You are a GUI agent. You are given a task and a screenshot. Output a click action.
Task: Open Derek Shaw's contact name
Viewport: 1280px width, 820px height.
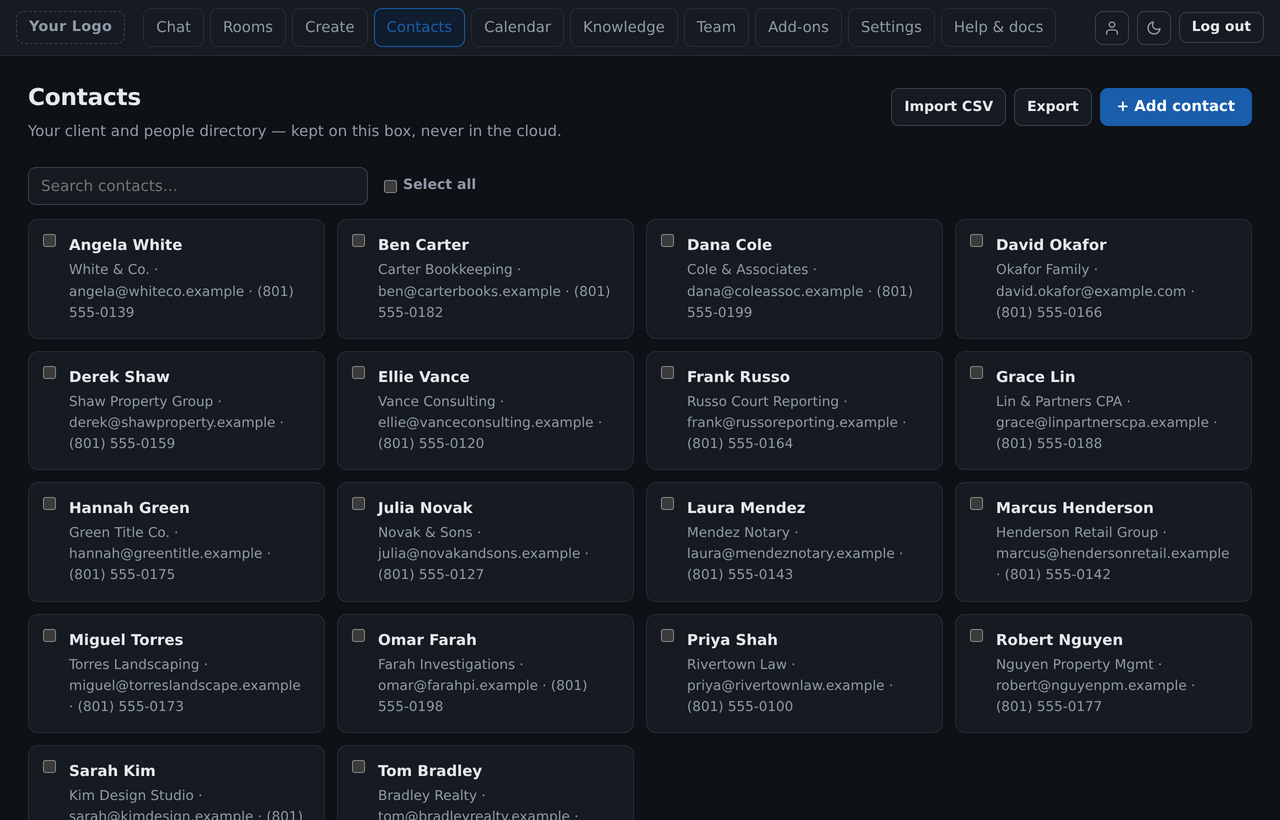click(x=119, y=377)
